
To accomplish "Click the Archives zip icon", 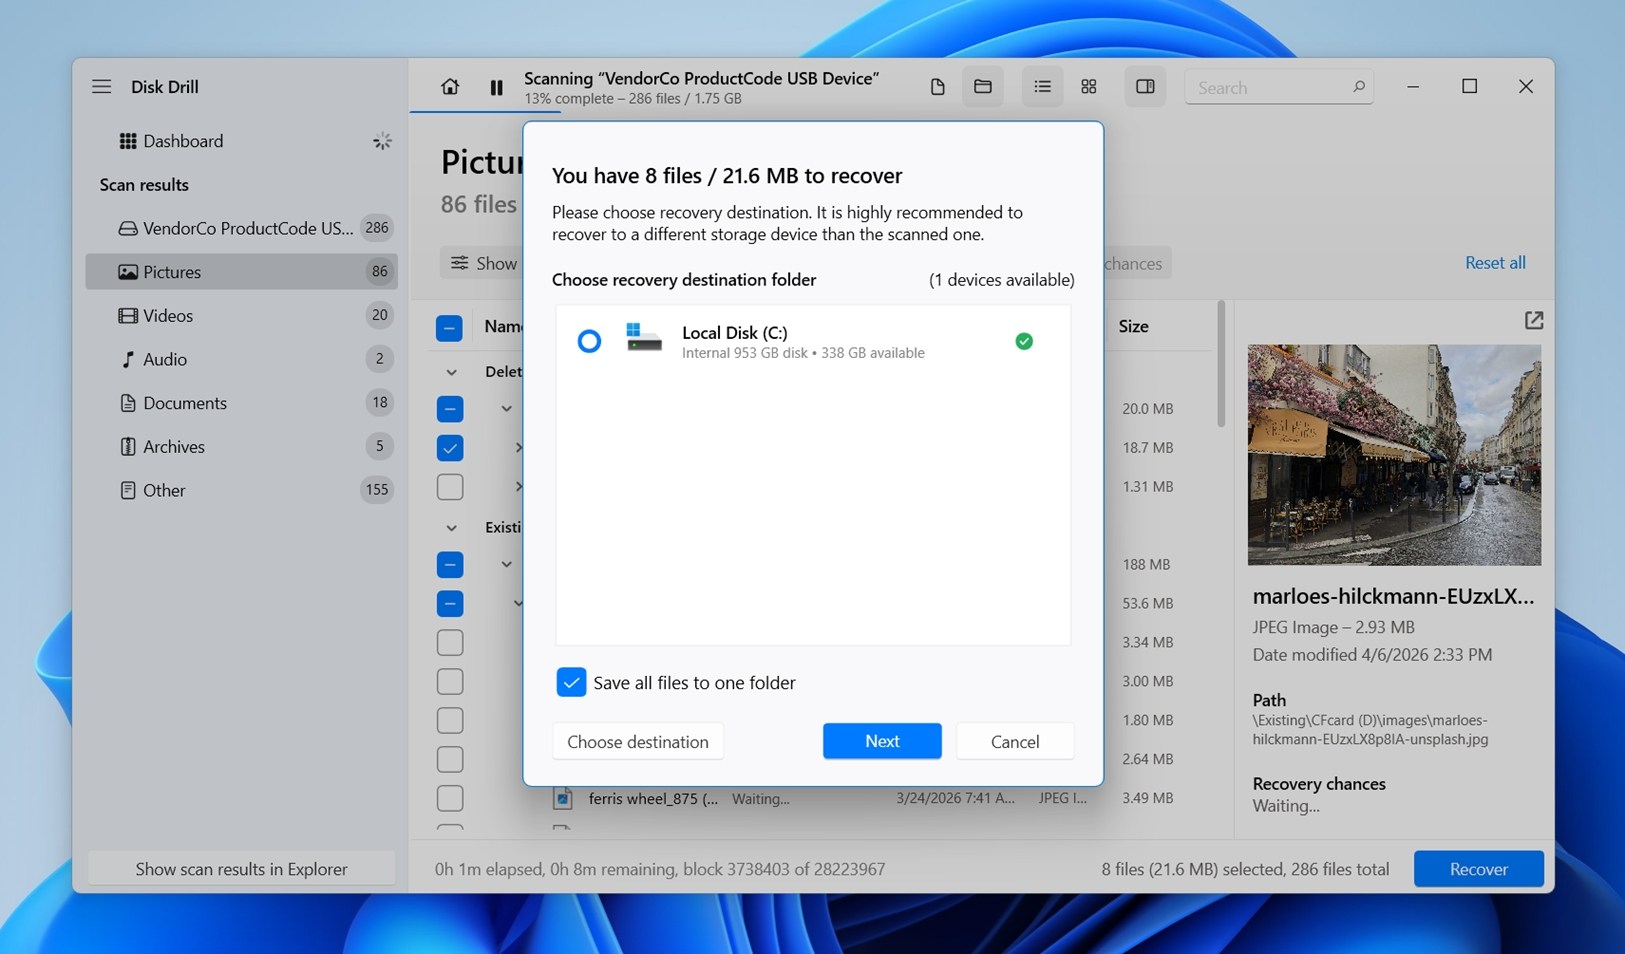I will (128, 447).
